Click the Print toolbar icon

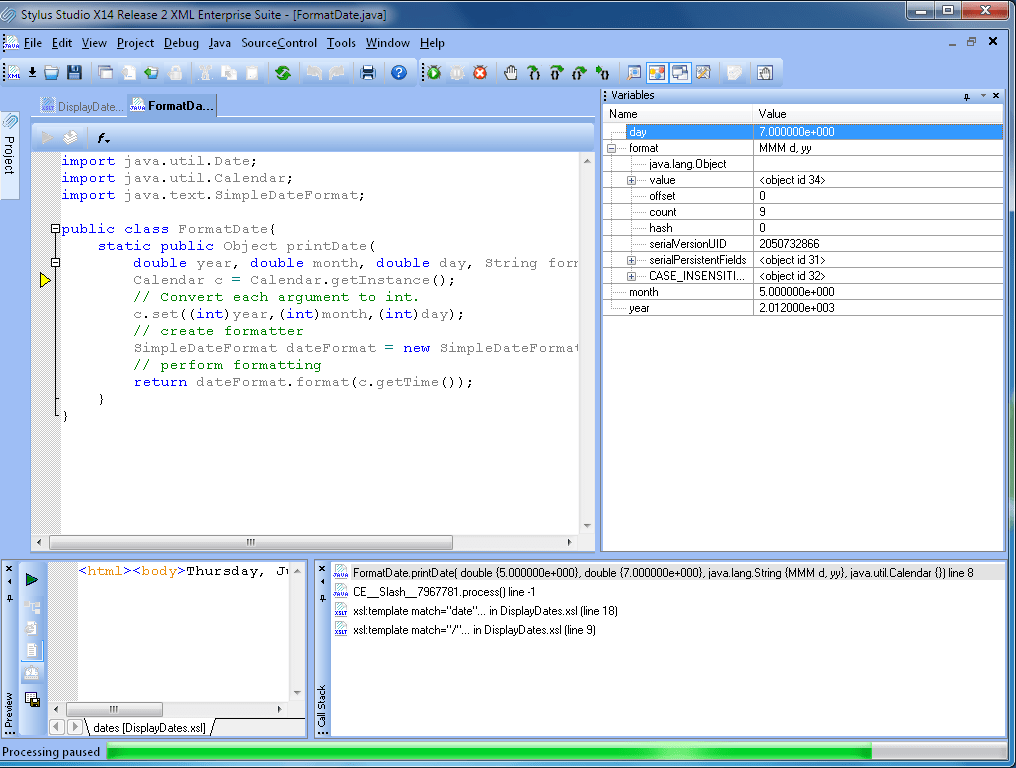click(x=368, y=72)
